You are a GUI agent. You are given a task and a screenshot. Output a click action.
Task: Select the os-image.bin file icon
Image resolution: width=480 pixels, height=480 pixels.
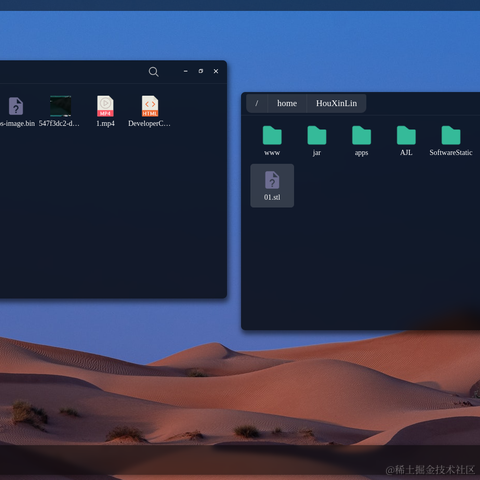coord(16,106)
